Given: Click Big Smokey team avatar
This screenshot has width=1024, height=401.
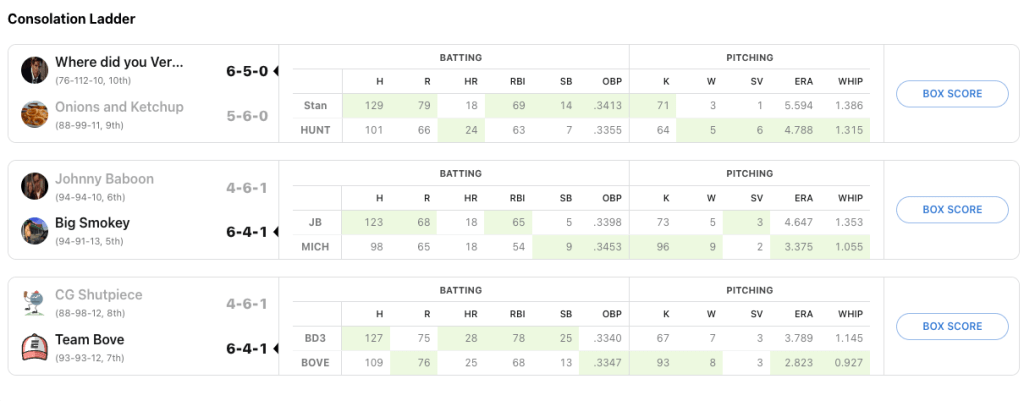Looking at the screenshot, I should [35, 231].
